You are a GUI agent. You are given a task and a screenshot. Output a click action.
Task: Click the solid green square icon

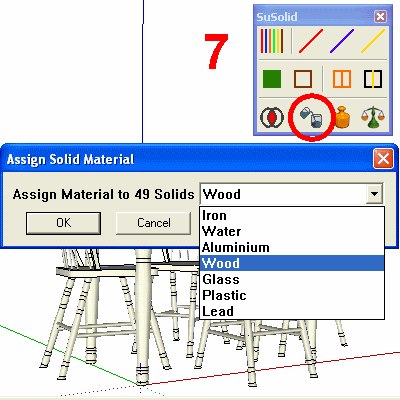tap(272, 79)
